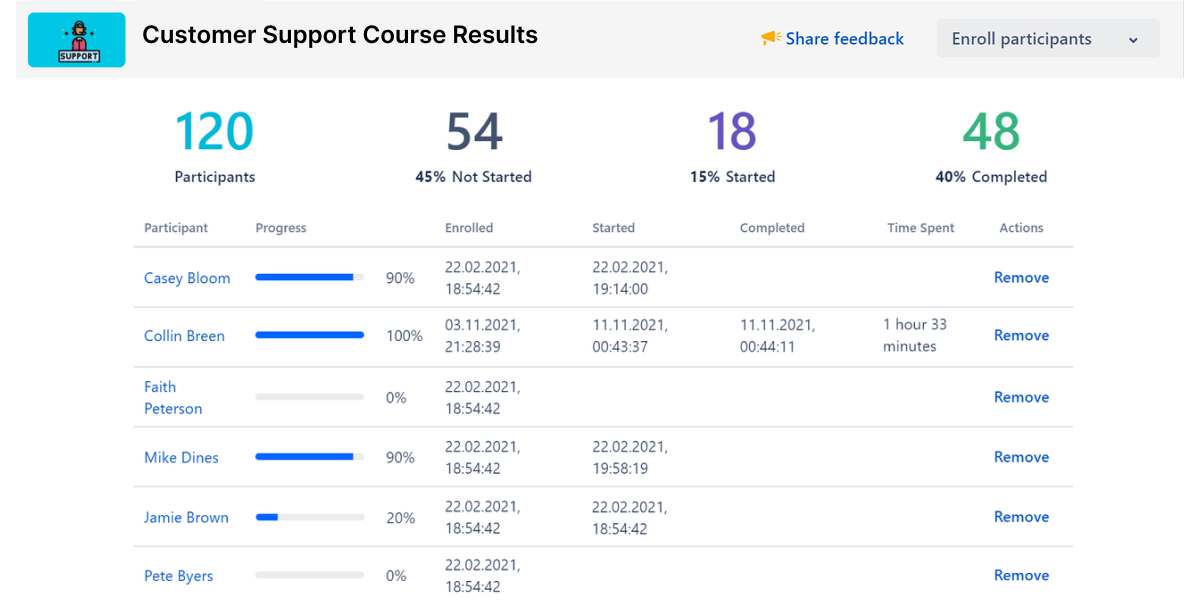Click the Progress column header

point(281,228)
